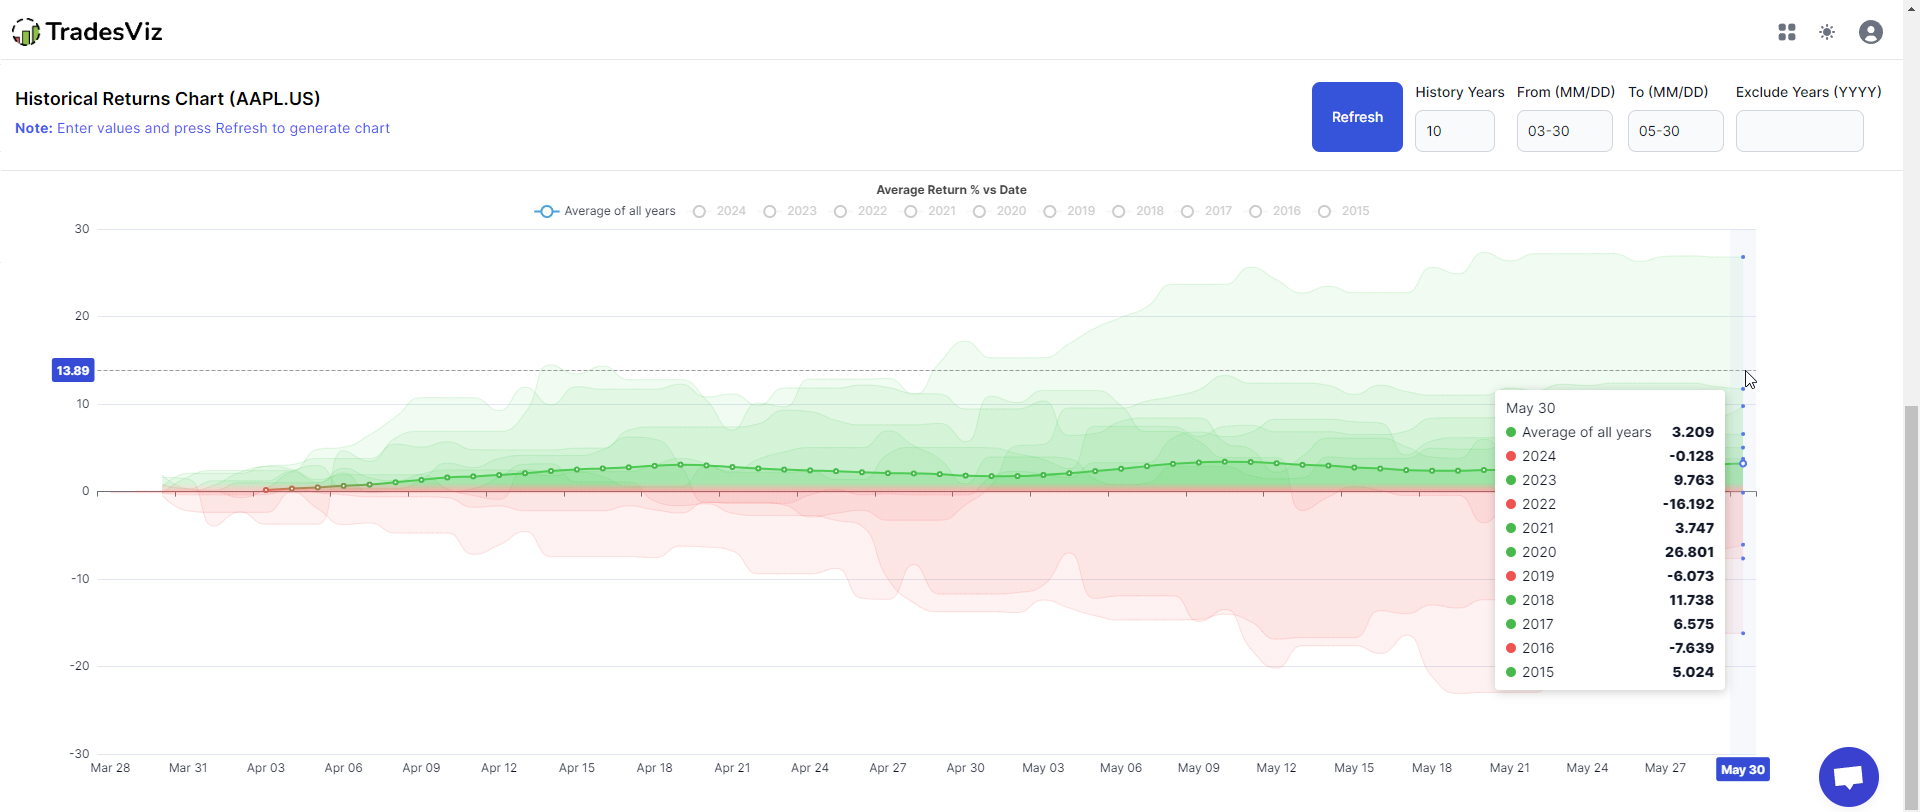Click the From (MM/DD) date field
1920x812 pixels.
click(x=1564, y=131)
